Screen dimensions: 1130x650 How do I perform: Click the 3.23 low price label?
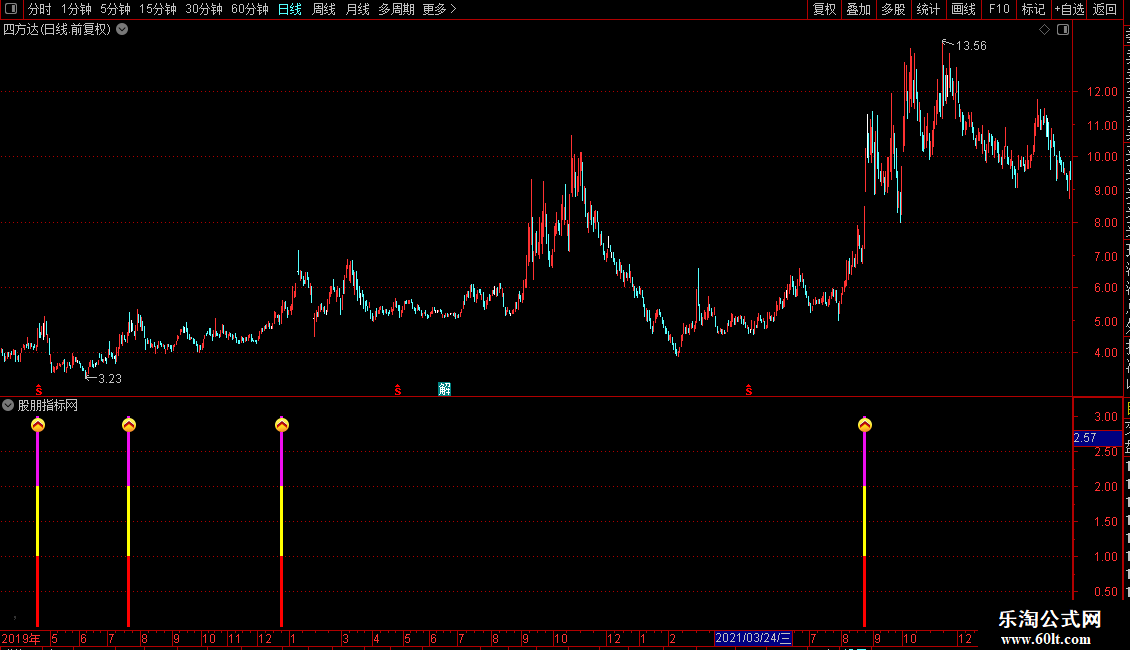click(x=110, y=379)
